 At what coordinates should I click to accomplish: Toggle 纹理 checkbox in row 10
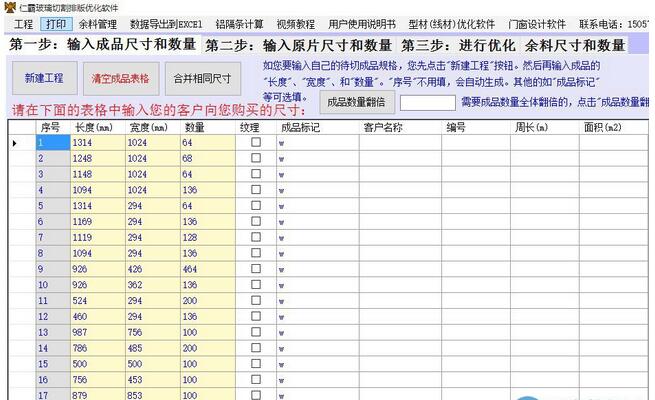coord(256,285)
